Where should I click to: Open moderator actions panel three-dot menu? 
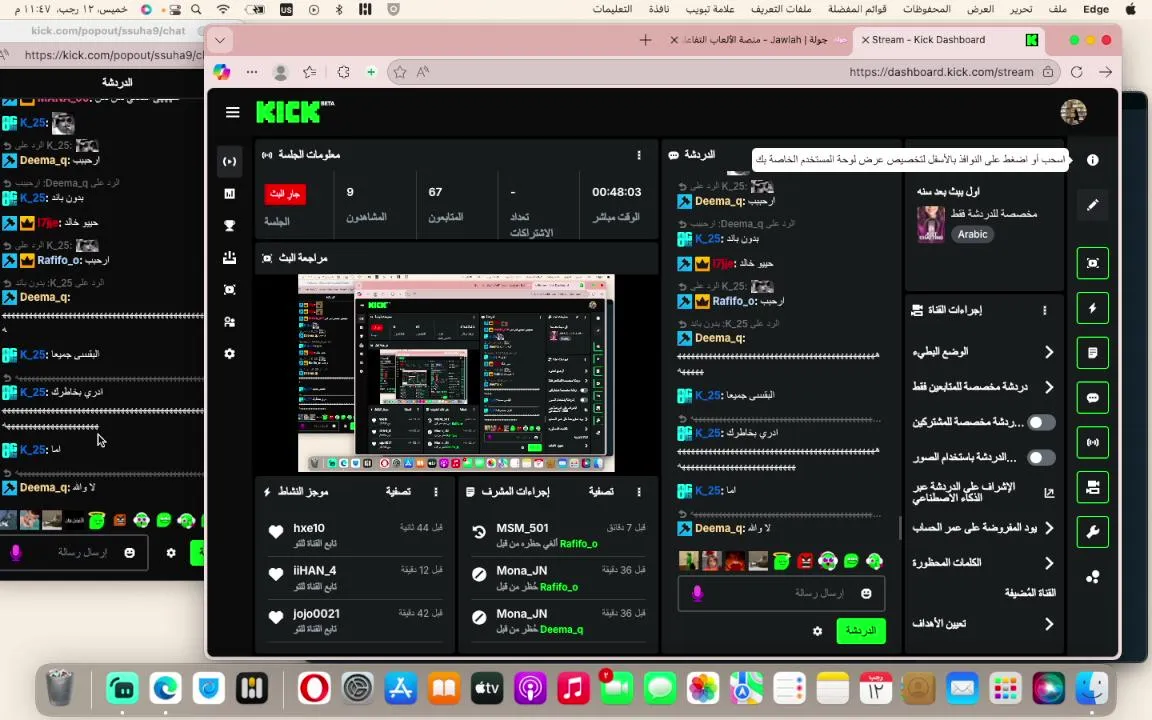pyautogui.click(x=638, y=492)
